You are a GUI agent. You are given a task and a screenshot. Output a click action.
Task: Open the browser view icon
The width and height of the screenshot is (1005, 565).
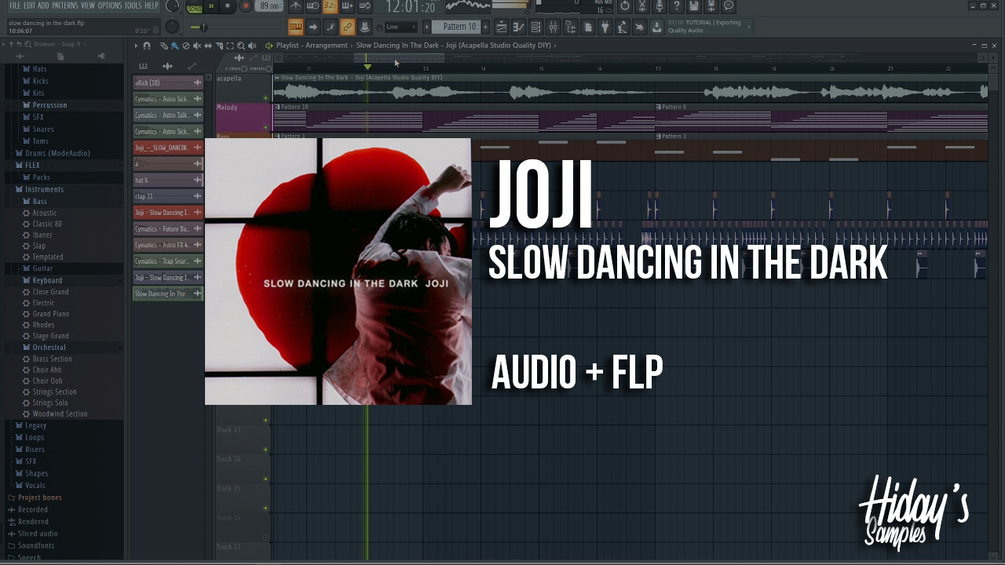click(x=570, y=27)
